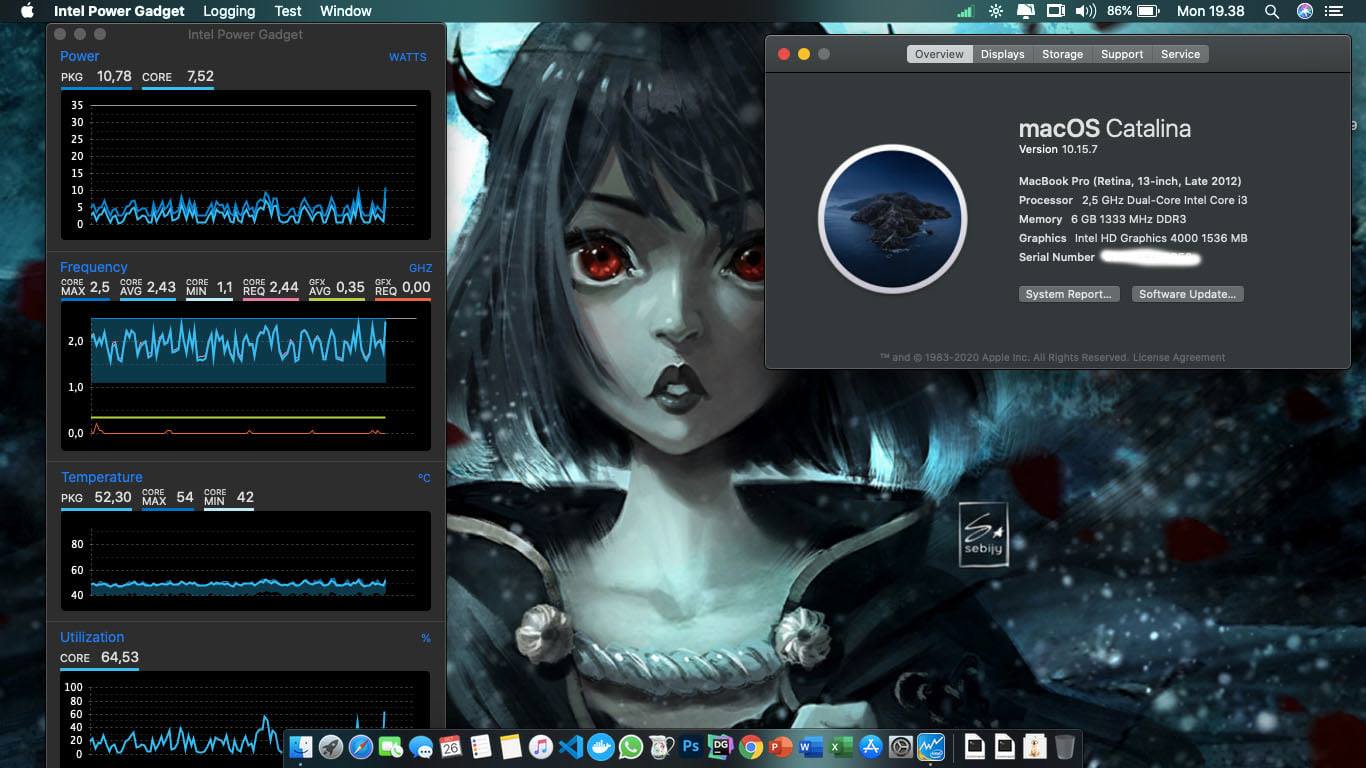Click the CORE power value 7,52
The height and width of the screenshot is (768, 1366).
(200, 76)
